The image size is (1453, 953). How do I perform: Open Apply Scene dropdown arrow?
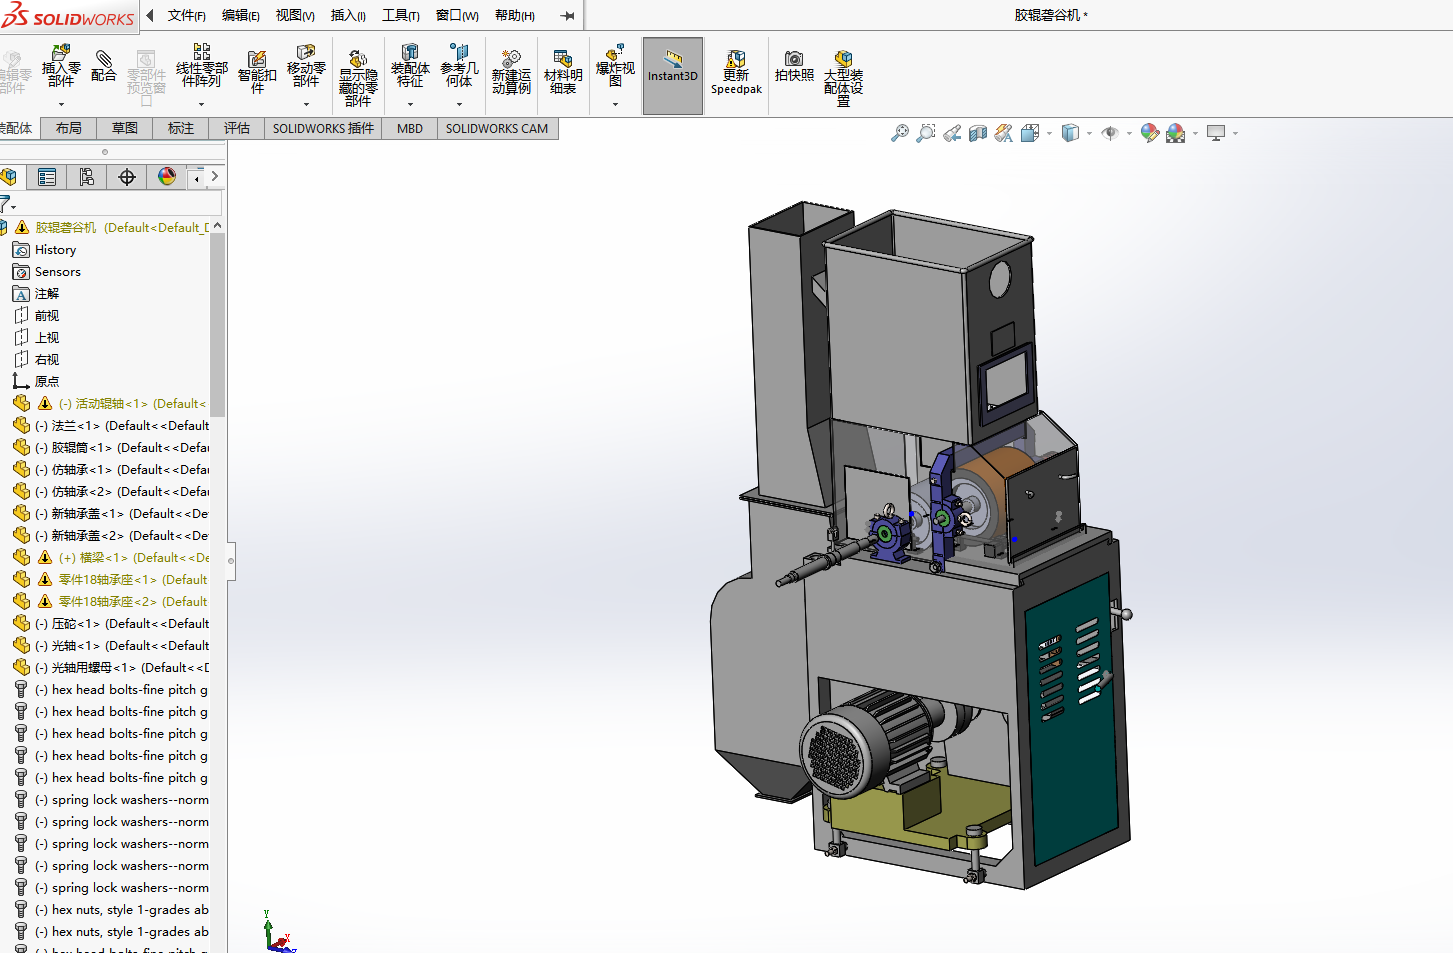click(1195, 133)
